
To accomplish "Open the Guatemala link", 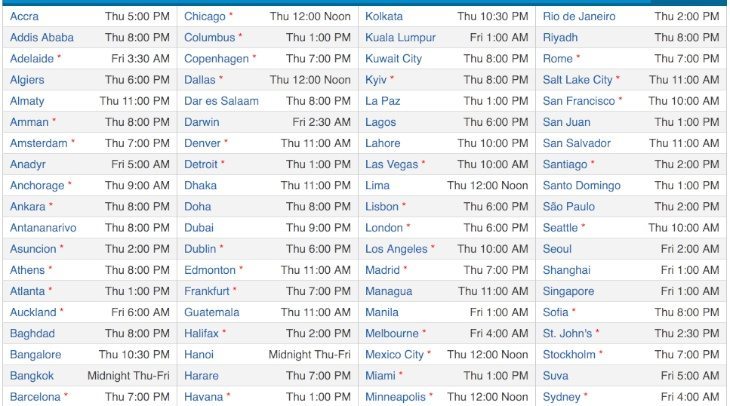I will (211, 312).
